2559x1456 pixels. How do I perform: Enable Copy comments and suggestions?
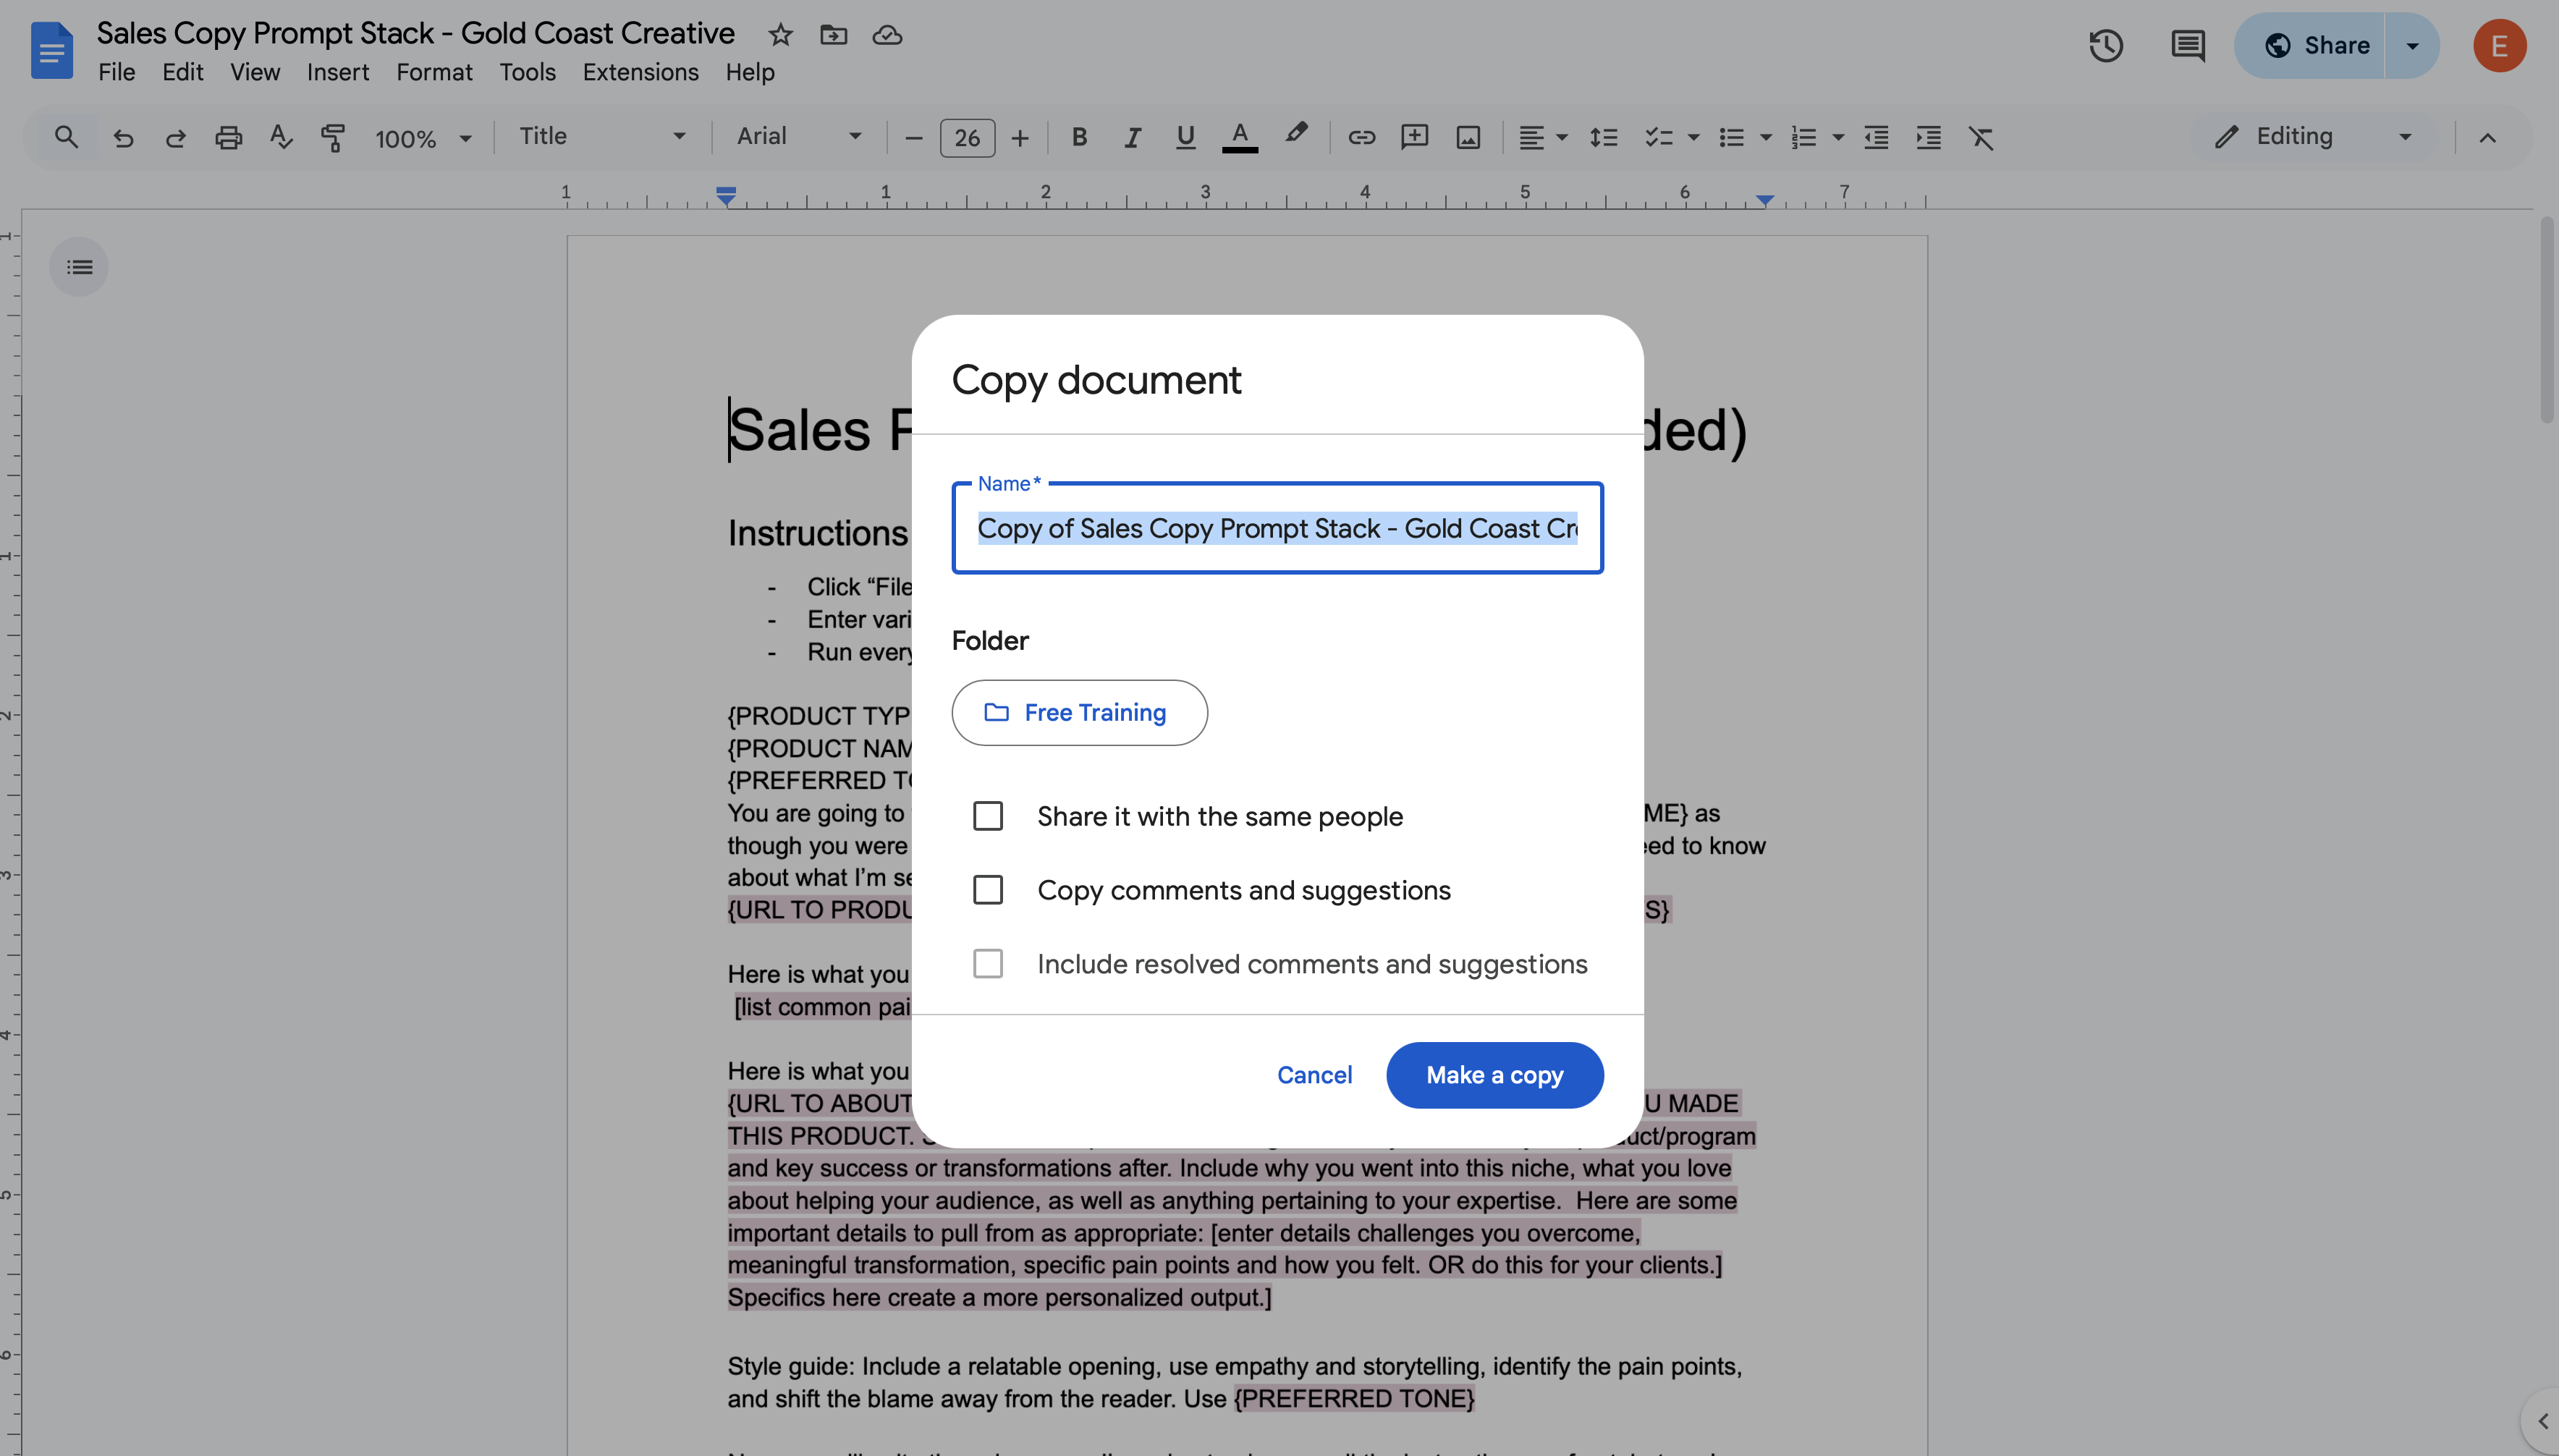988,890
